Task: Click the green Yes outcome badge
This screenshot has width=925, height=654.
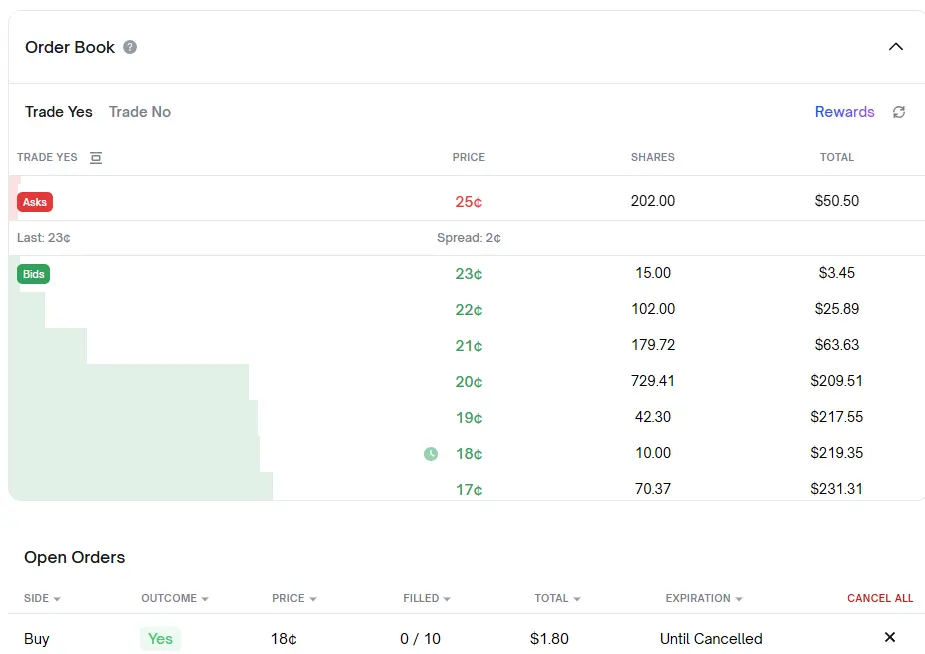Action: pos(160,639)
